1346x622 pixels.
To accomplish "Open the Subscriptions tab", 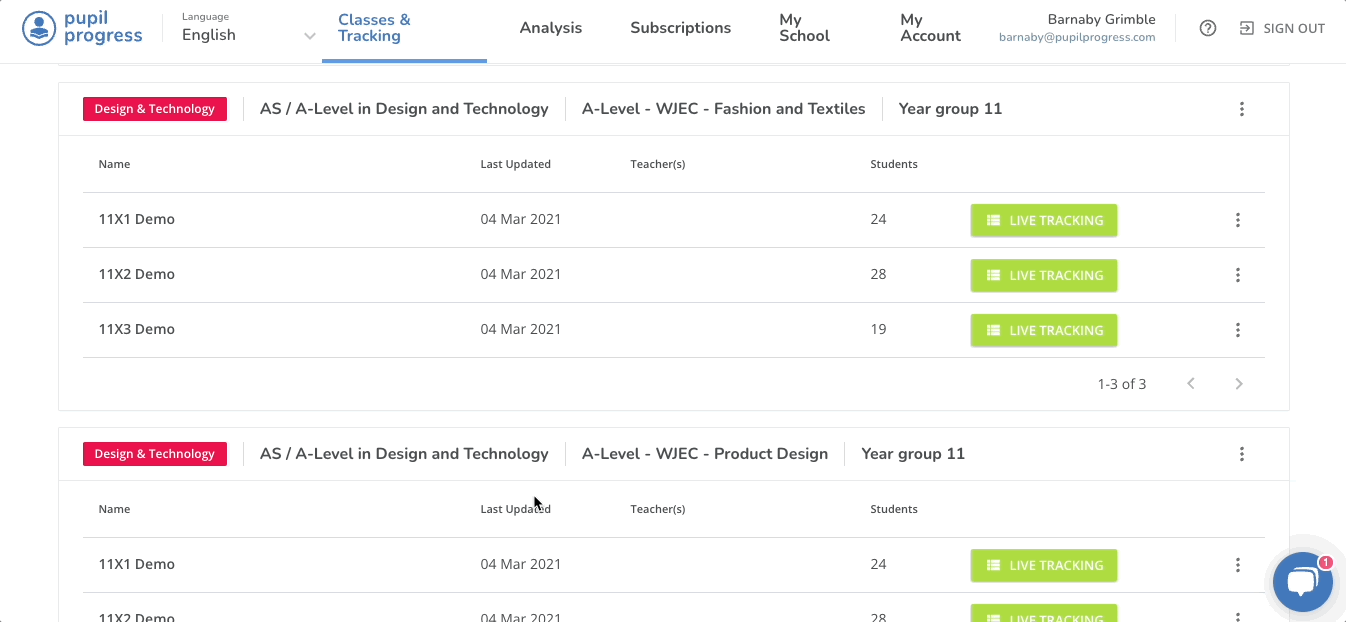I will pos(680,28).
